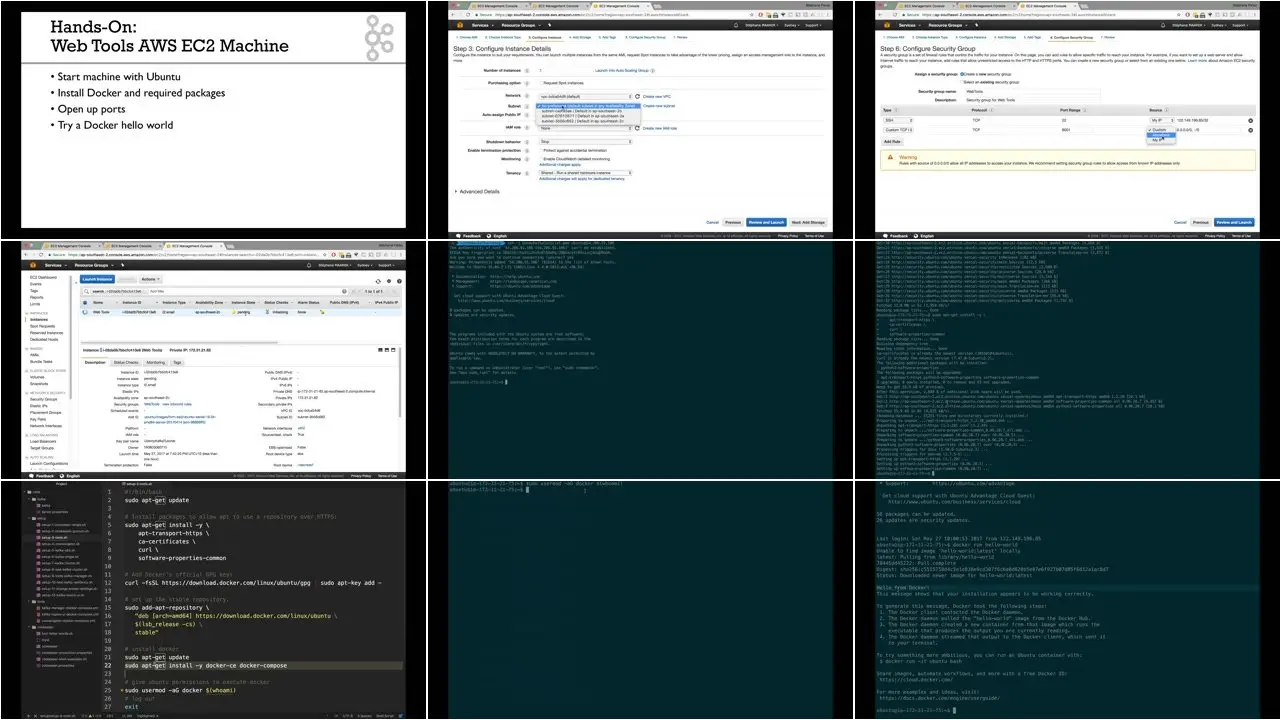Open the Shutdown behavior dropdown
This screenshot has height=720, width=1281.
point(585,141)
